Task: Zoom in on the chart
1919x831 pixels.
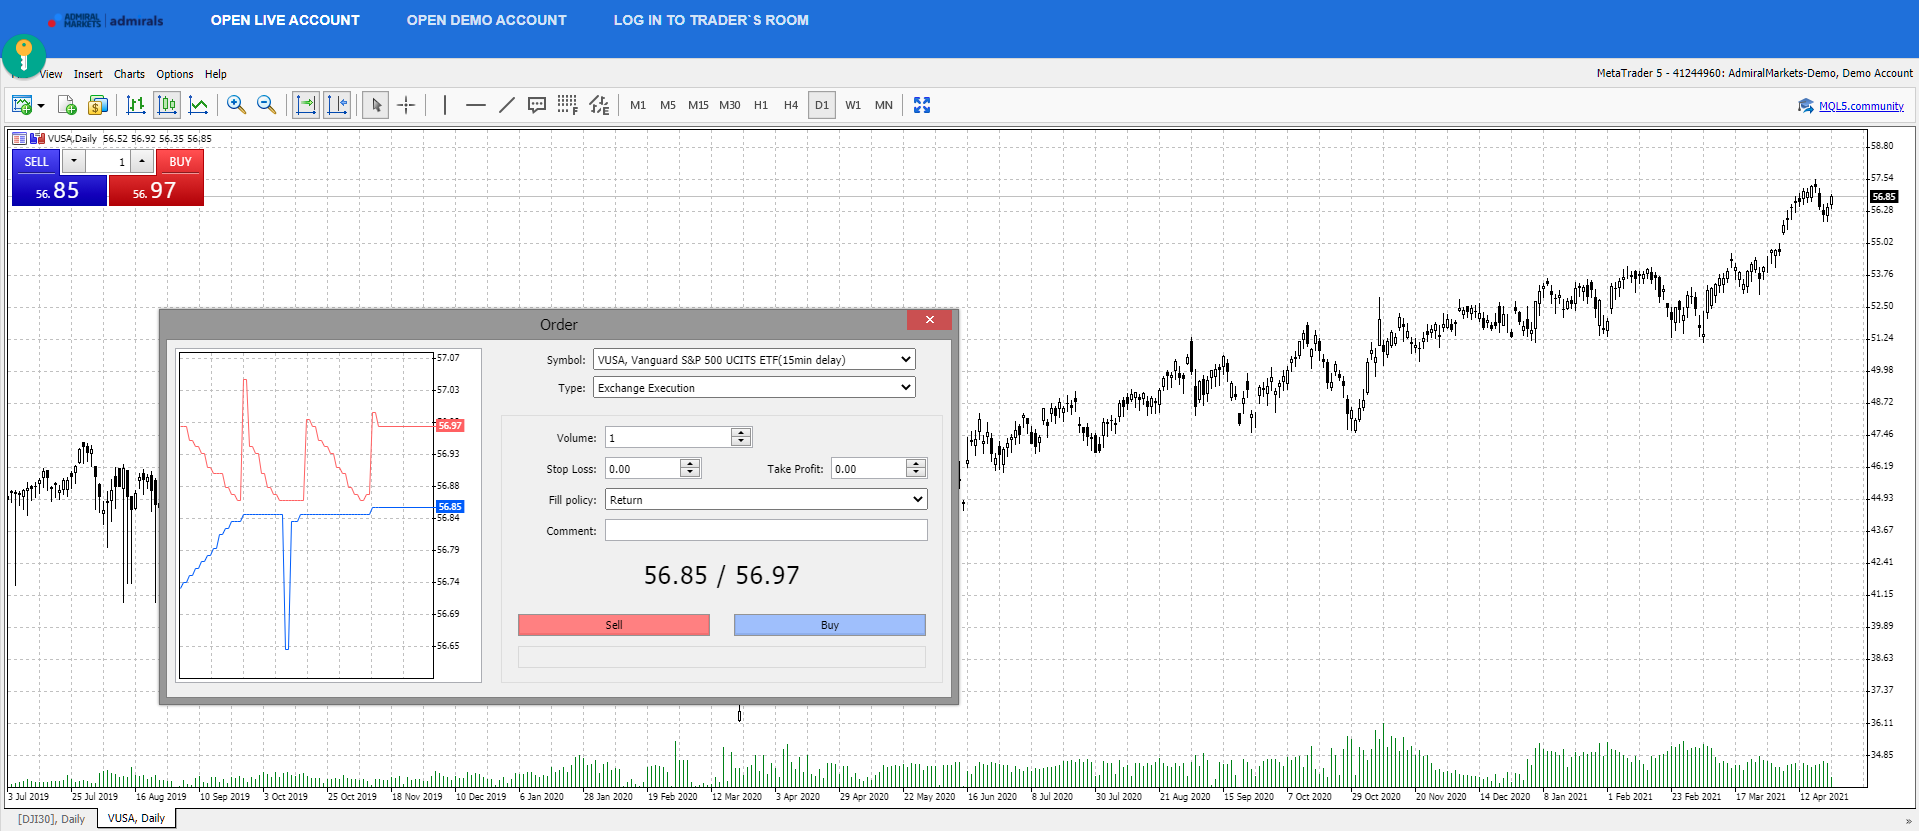Action: pos(236,105)
